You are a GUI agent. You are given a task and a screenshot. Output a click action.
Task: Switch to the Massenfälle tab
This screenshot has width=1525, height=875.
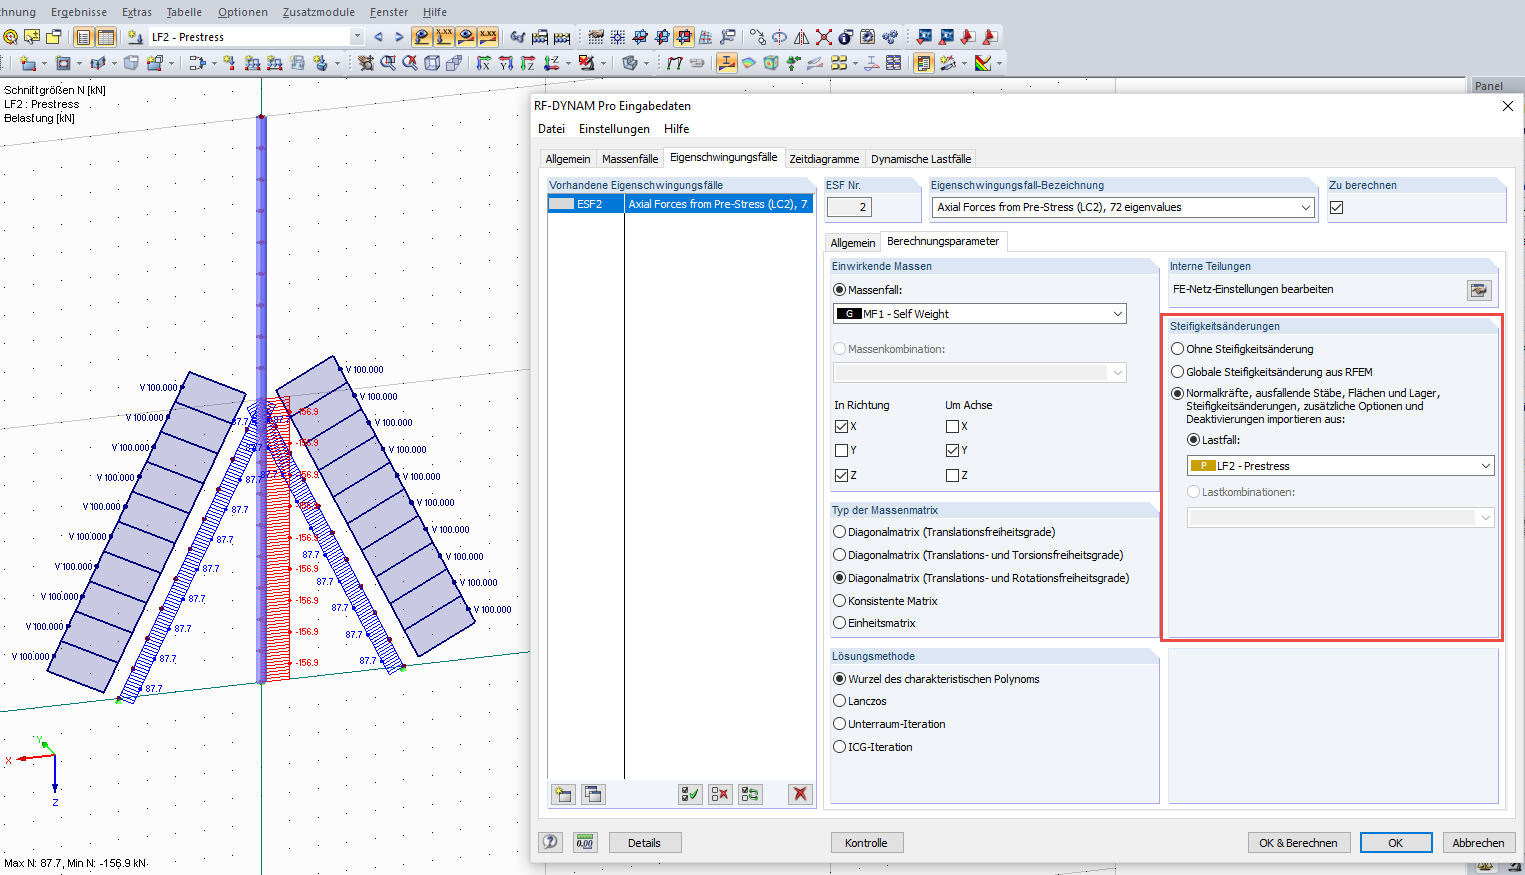(x=630, y=159)
